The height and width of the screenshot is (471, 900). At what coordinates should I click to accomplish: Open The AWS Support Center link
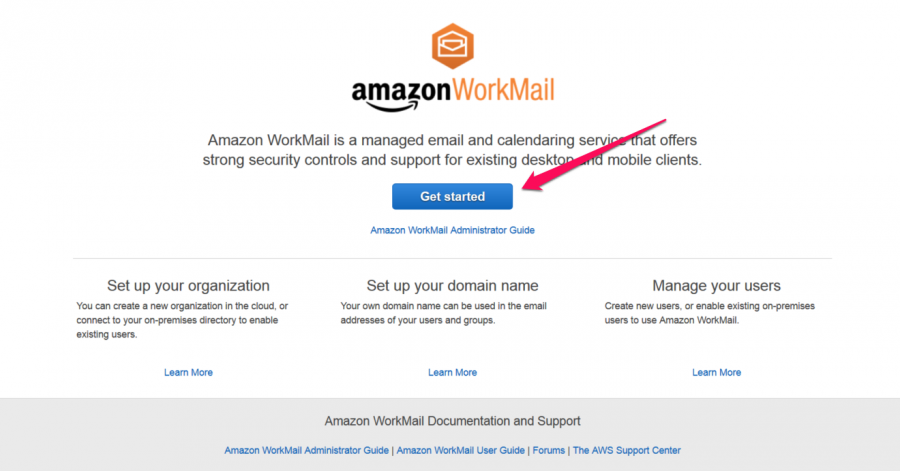point(627,450)
